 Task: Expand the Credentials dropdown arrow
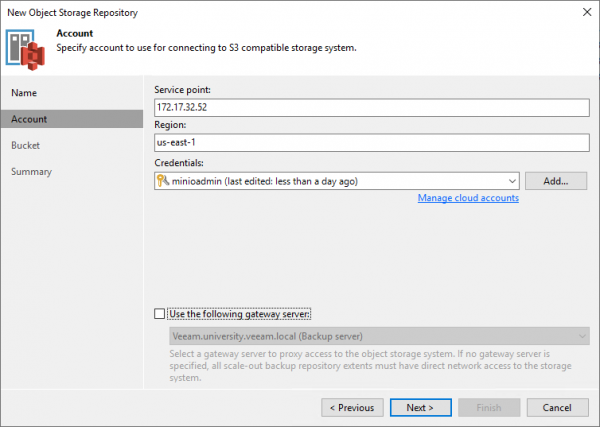[512, 181]
